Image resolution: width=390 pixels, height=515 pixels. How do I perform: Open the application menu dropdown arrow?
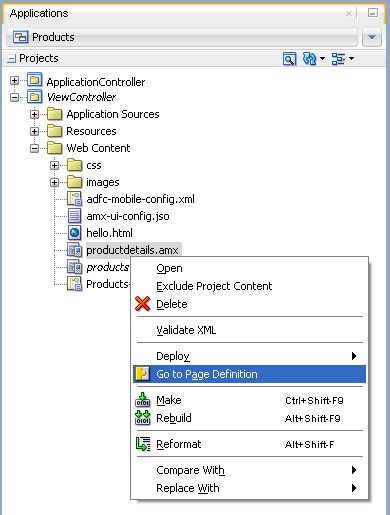pos(372,37)
